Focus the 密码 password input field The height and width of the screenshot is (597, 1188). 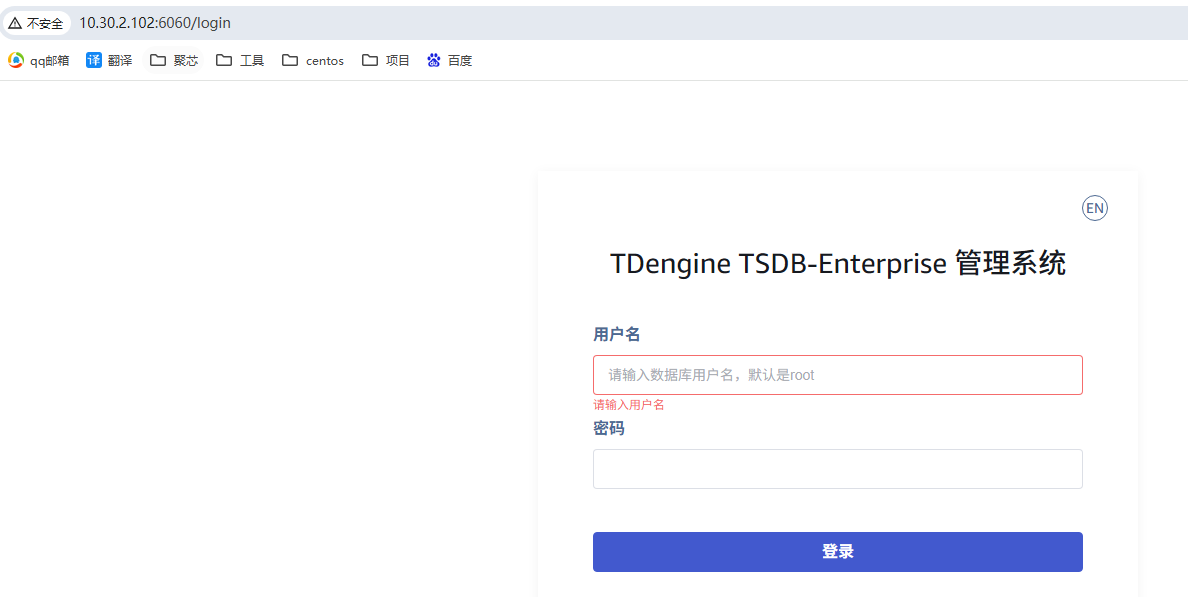click(x=837, y=469)
